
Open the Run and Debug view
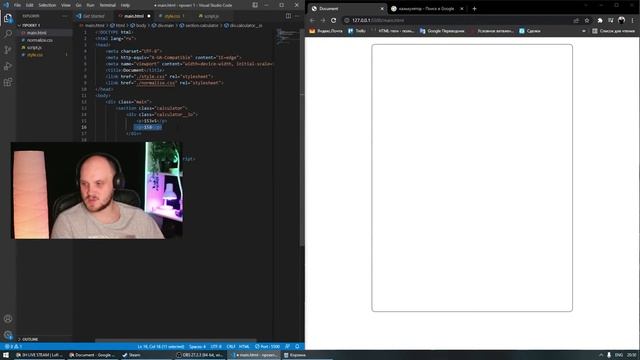pyautogui.click(x=8, y=66)
